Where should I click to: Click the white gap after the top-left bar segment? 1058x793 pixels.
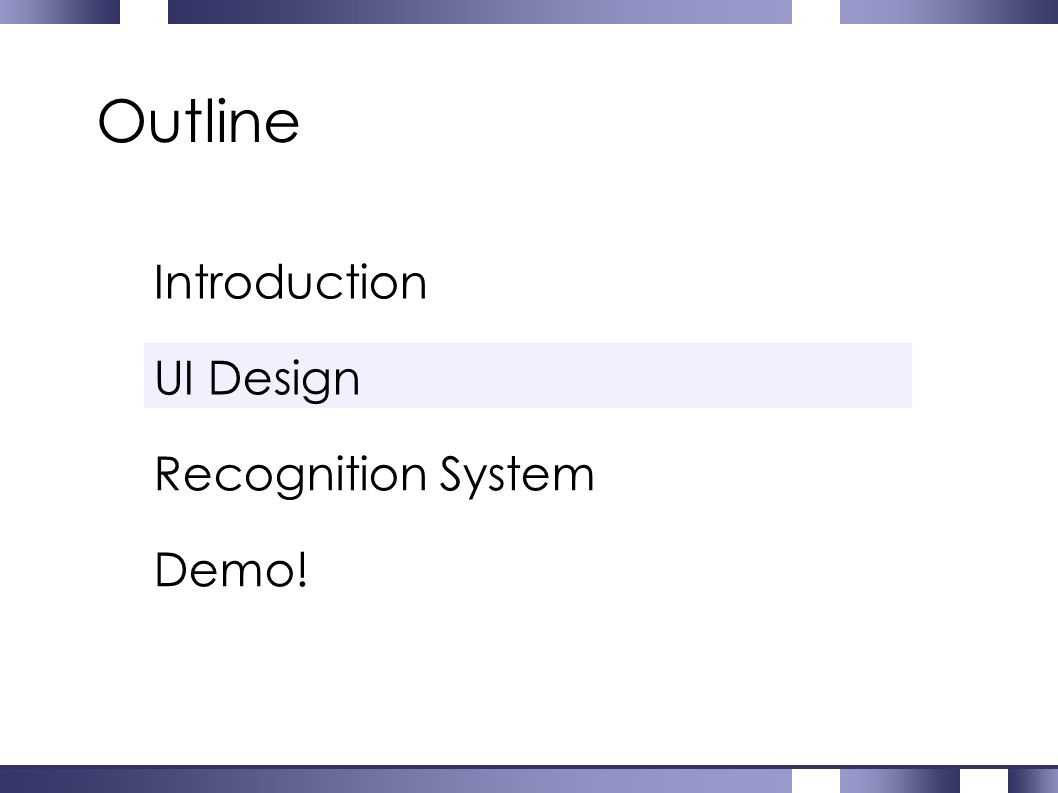(144, 11)
